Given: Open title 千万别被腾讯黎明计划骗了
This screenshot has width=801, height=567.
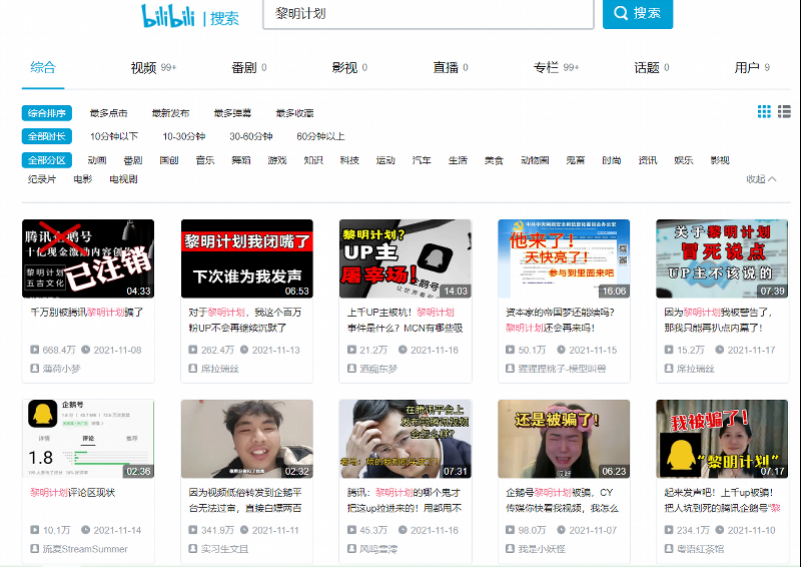Looking at the screenshot, I should (87, 312).
